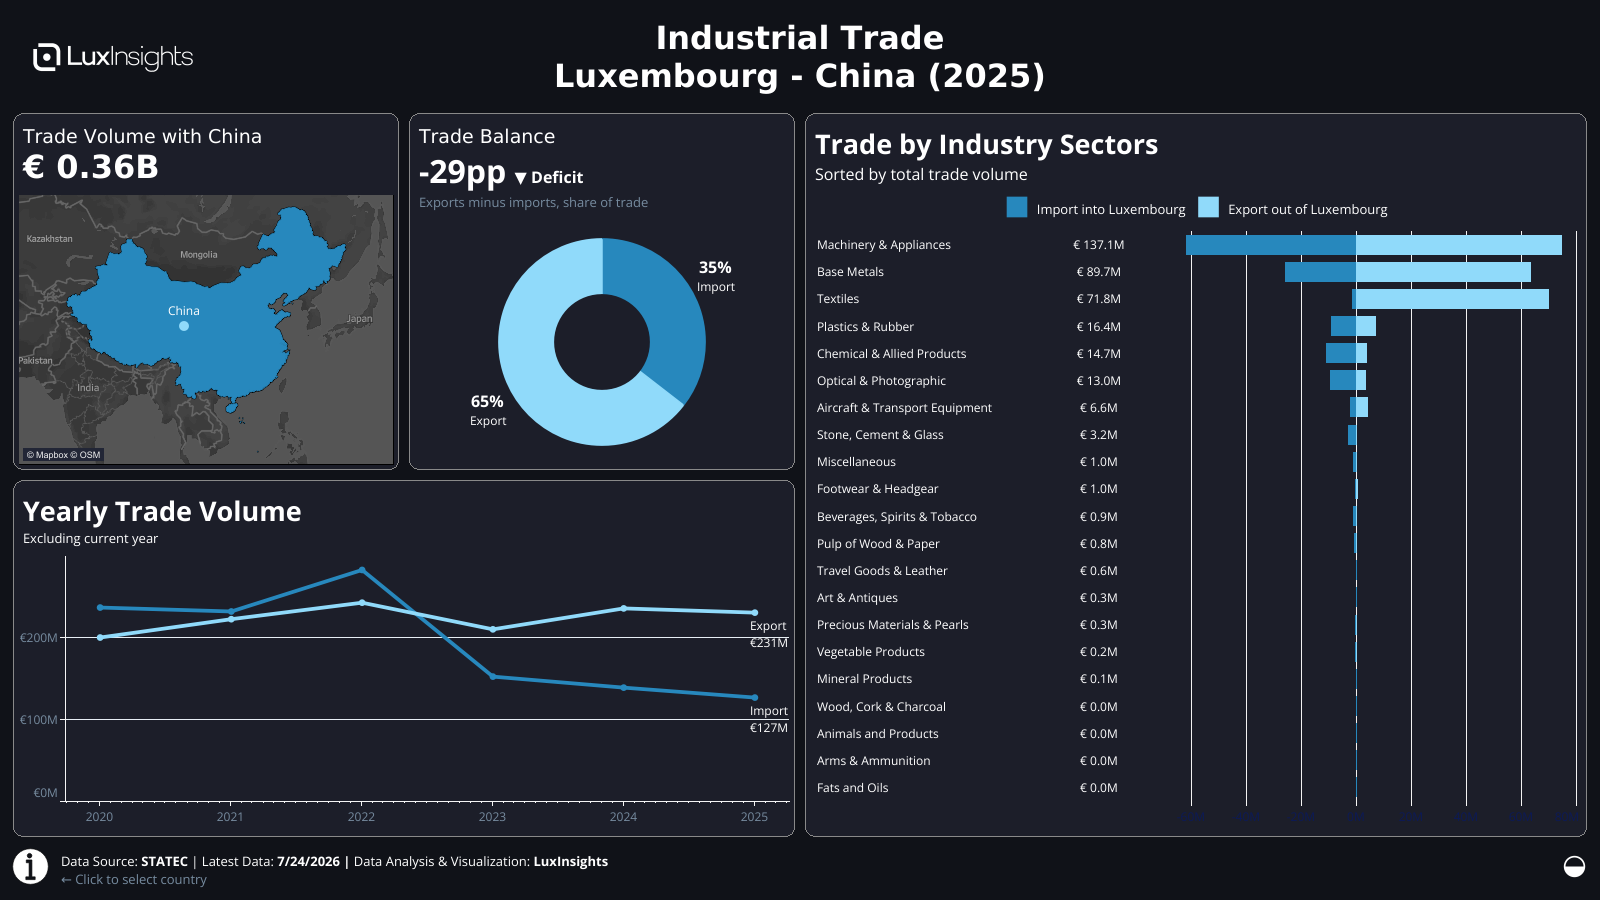
Task: Click the 2023 import line point
Action: pyautogui.click(x=492, y=677)
